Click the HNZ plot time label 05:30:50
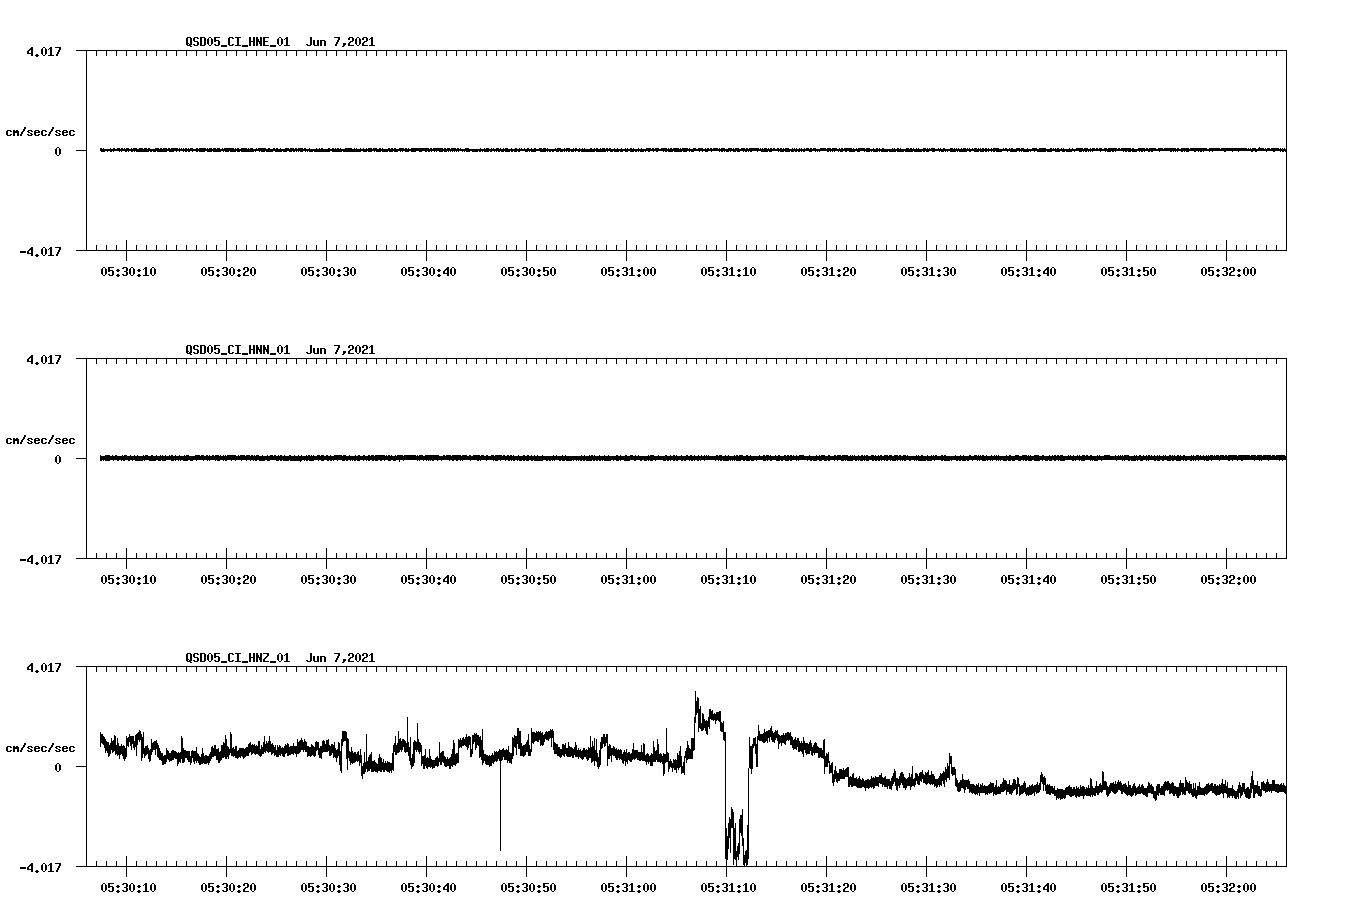The image size is (1358, 924). (528, 888)
